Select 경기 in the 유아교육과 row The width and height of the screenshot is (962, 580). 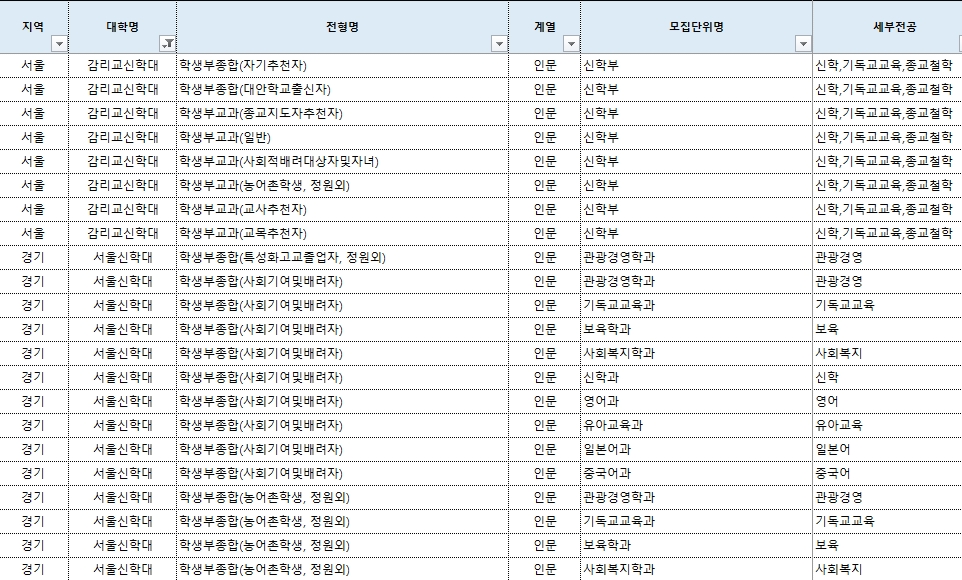click(34, 425)
